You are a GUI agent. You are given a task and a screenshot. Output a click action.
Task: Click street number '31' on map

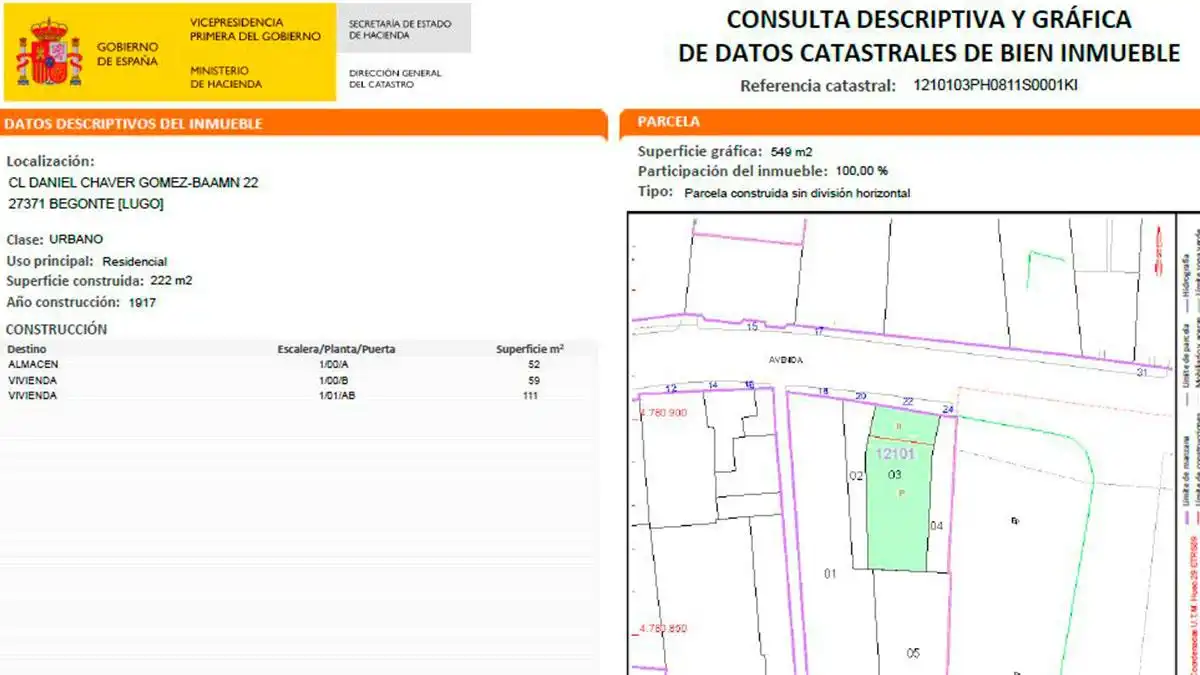(x=1142, y=373)
